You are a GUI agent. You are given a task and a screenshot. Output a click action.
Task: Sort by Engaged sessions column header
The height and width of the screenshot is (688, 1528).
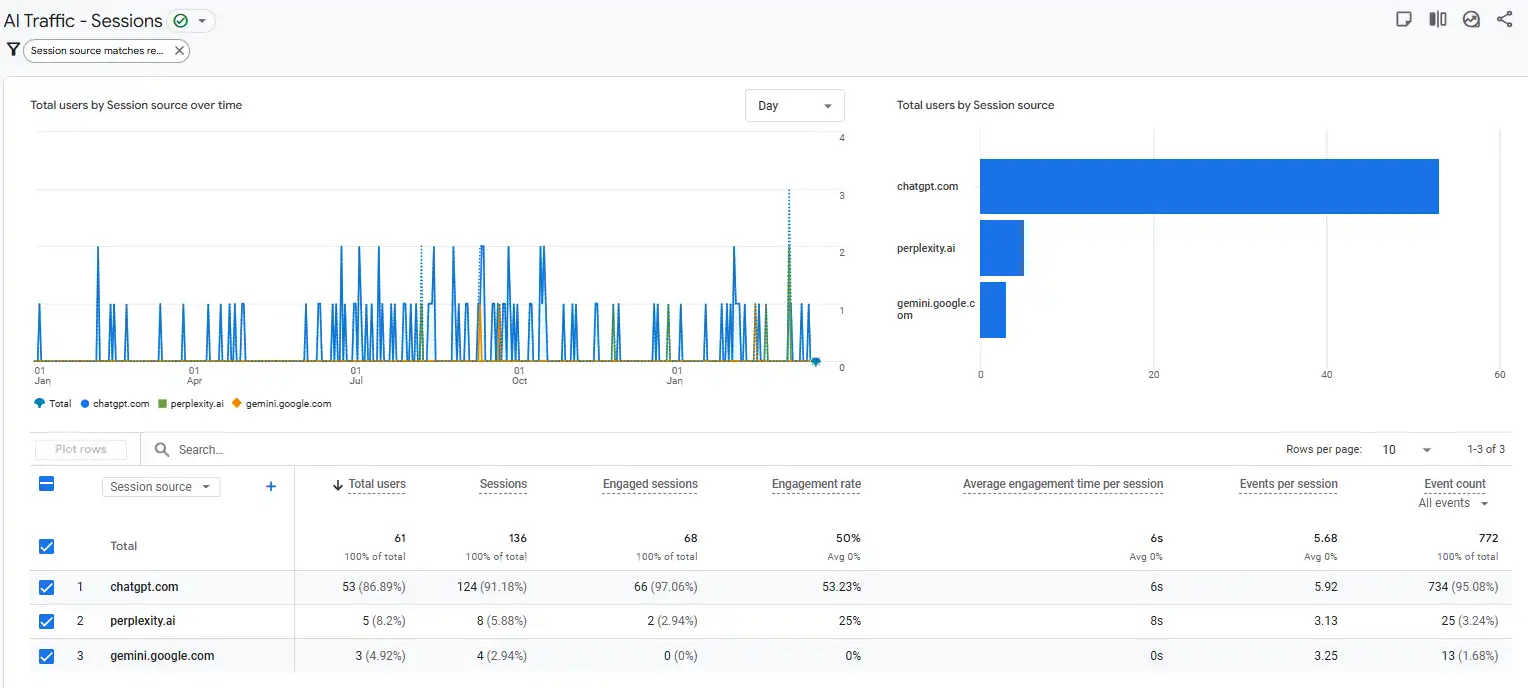pyautogui.click(x=650, y=484)
